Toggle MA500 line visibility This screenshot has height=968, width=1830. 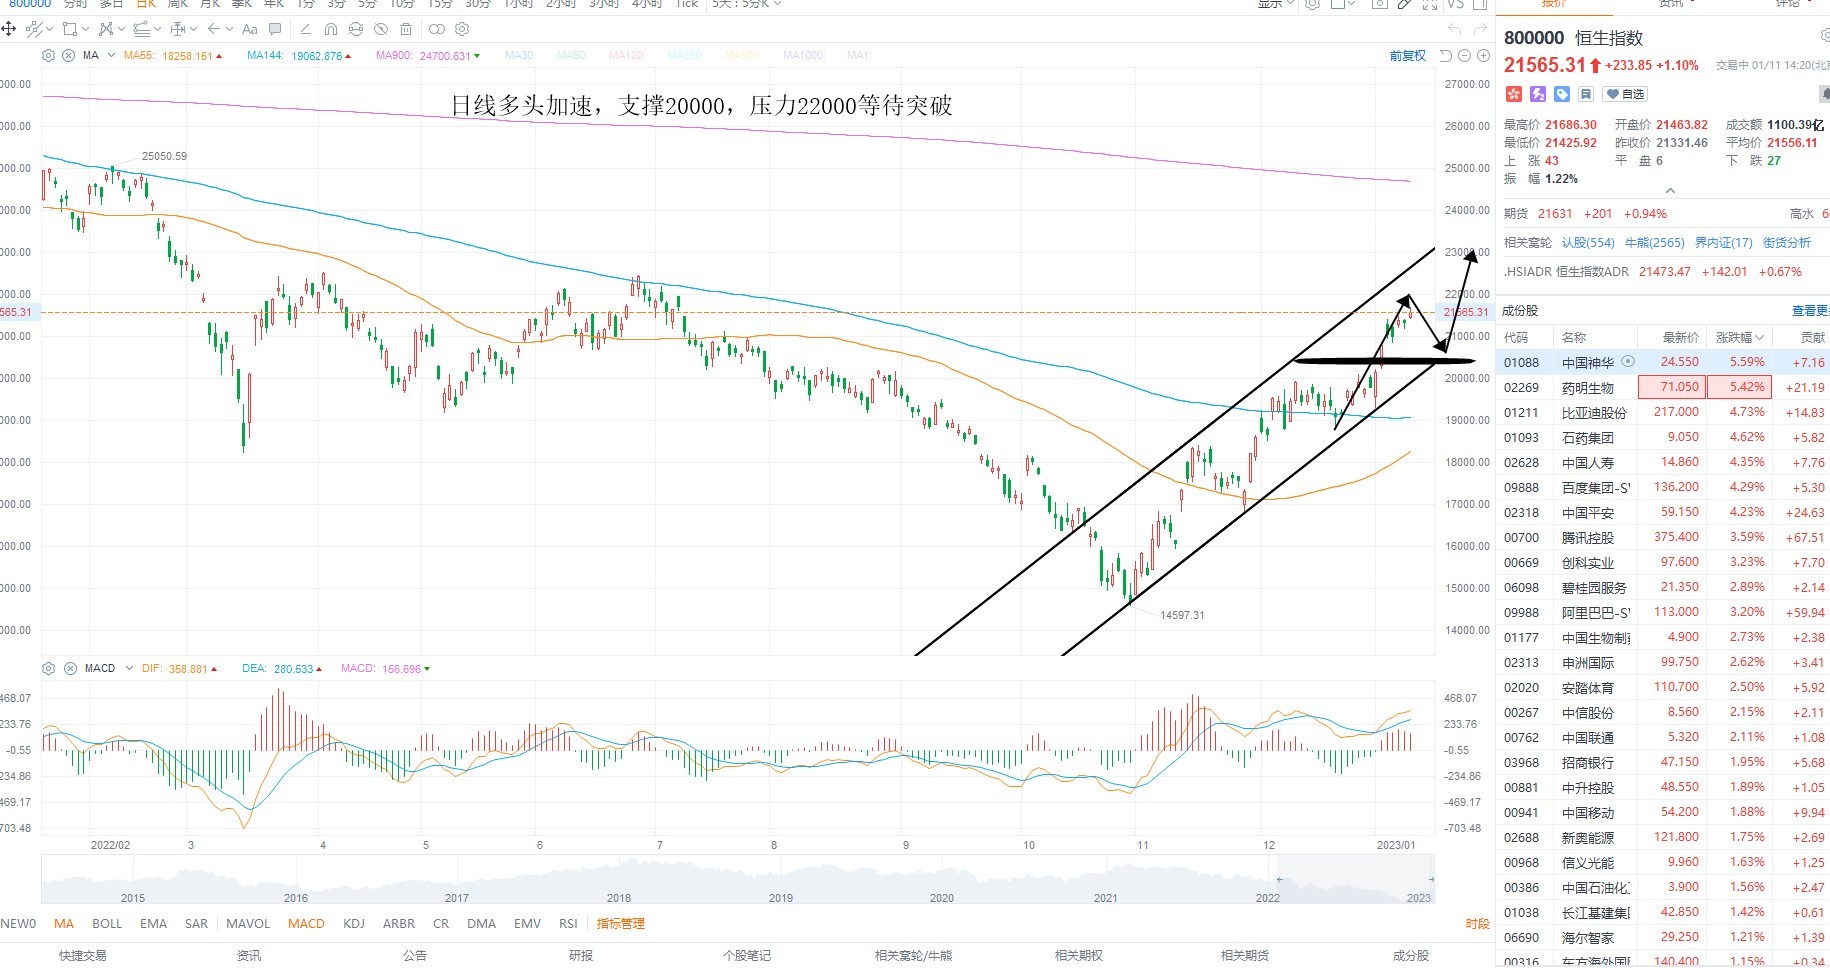coord(743,56)
